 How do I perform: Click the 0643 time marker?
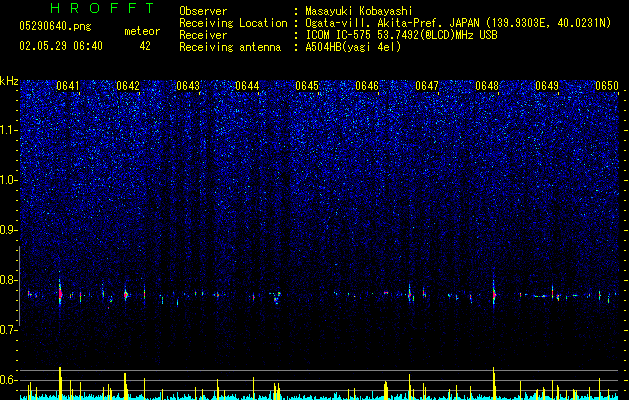point(188,86)
